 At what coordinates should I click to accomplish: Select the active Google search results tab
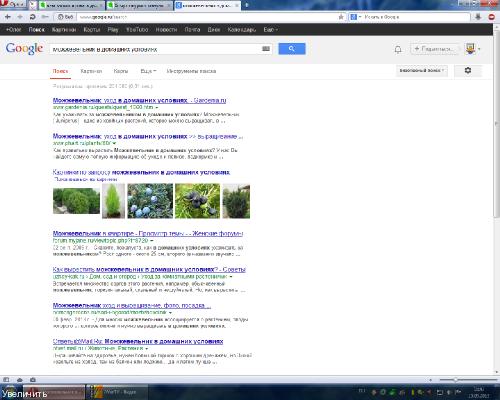click(x=207, y=5)
